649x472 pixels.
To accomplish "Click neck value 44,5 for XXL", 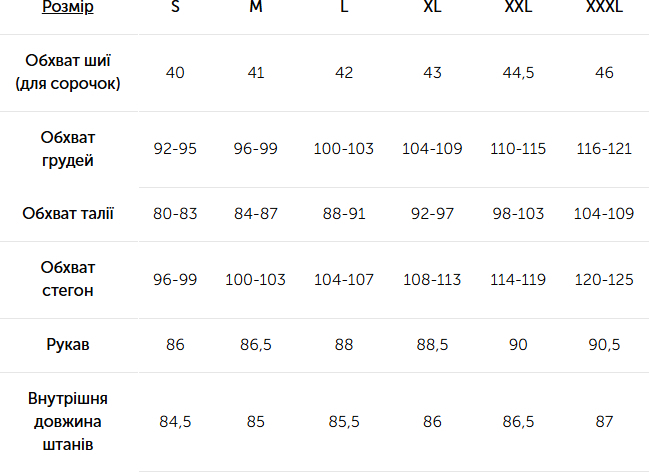I will tap(518, 73).
